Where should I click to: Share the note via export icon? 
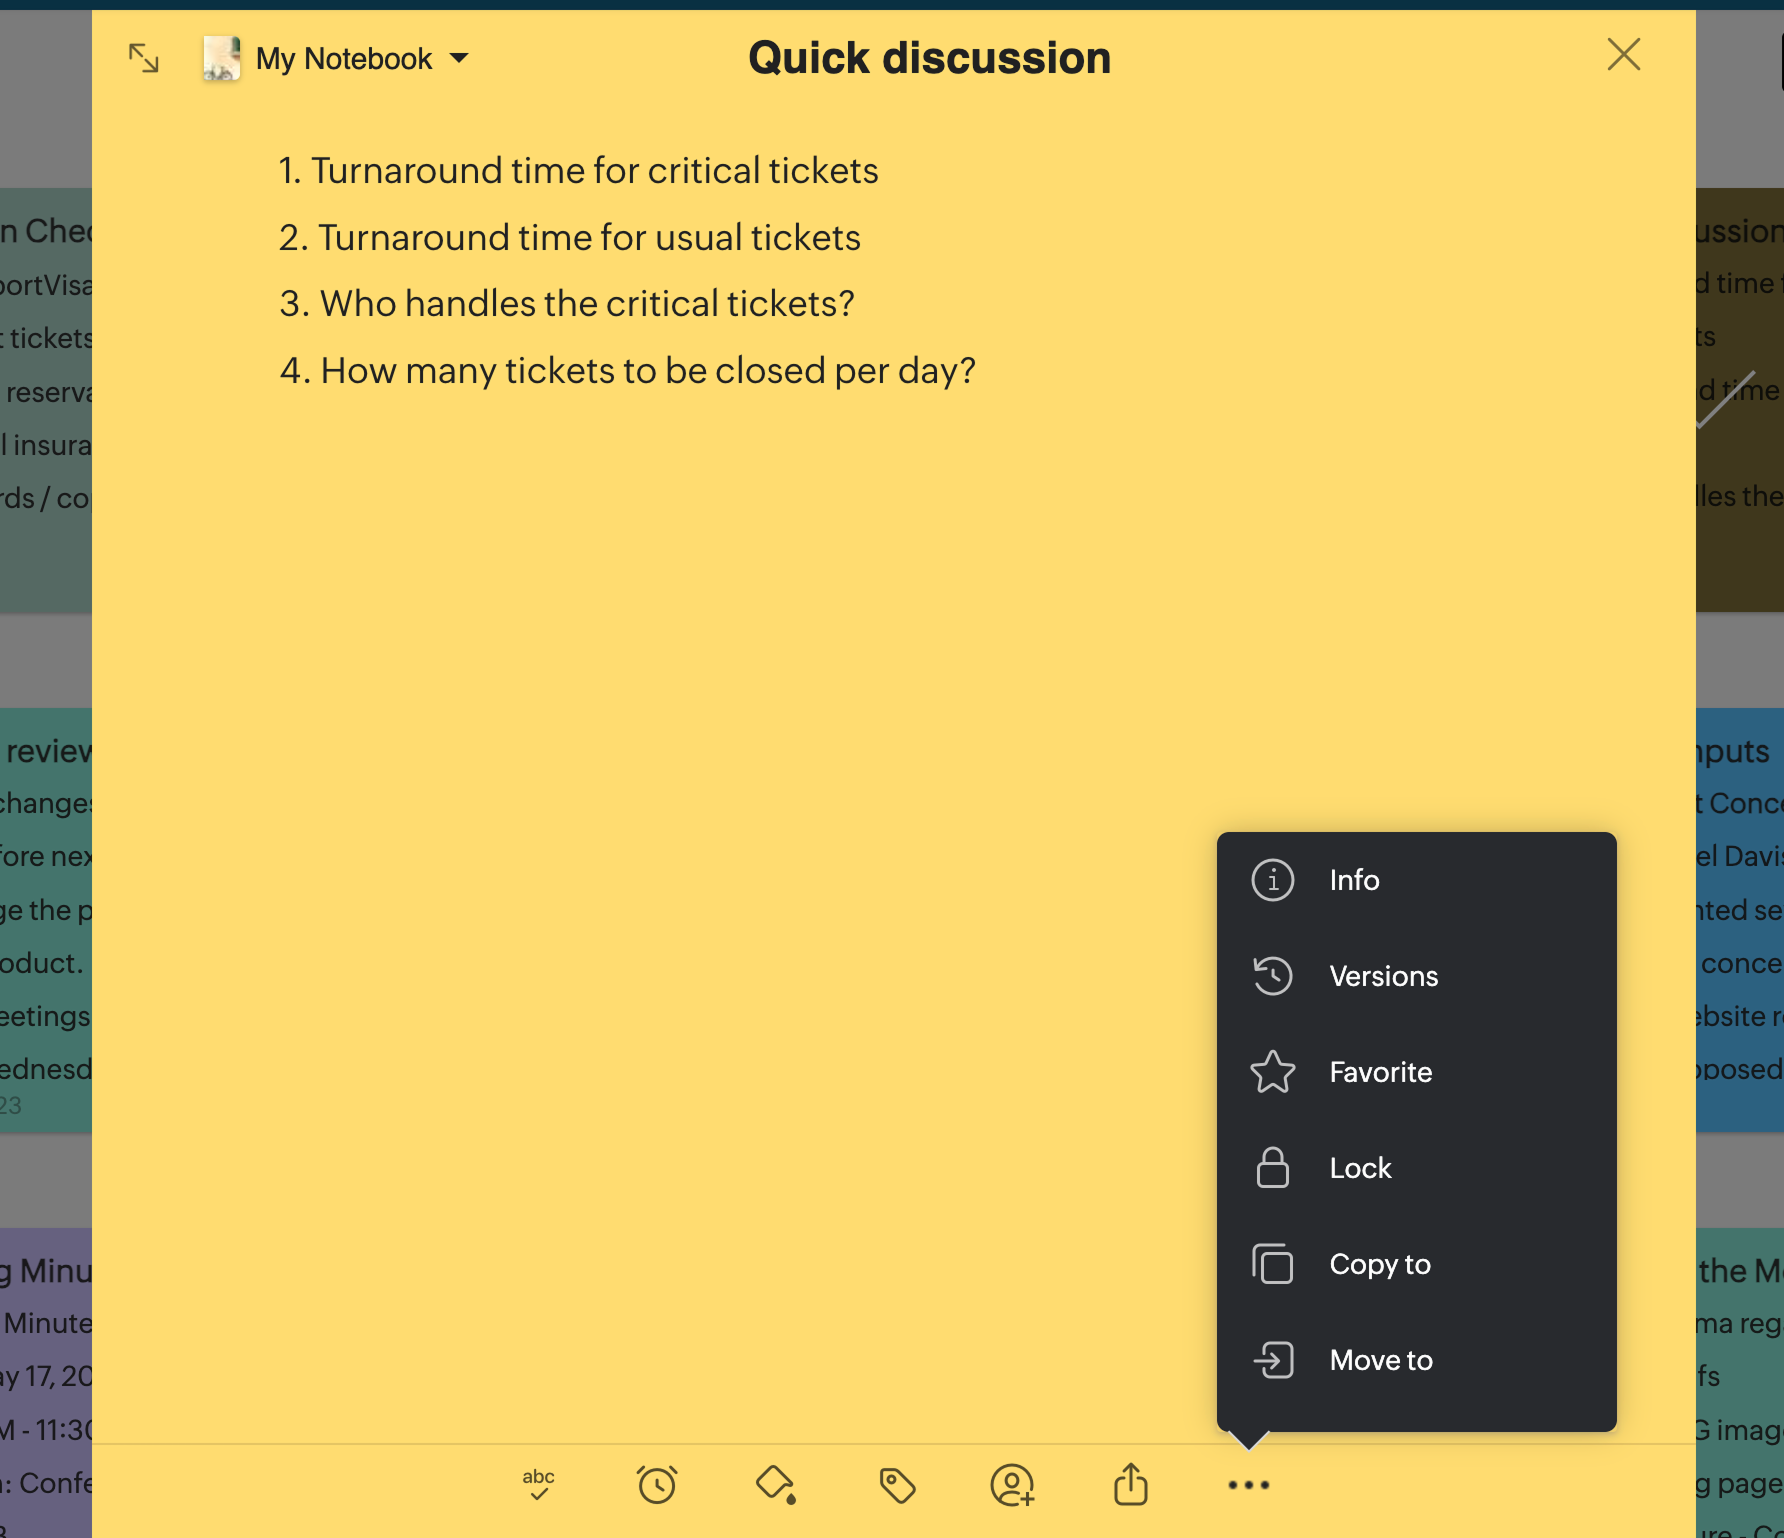[1131, 1484]
